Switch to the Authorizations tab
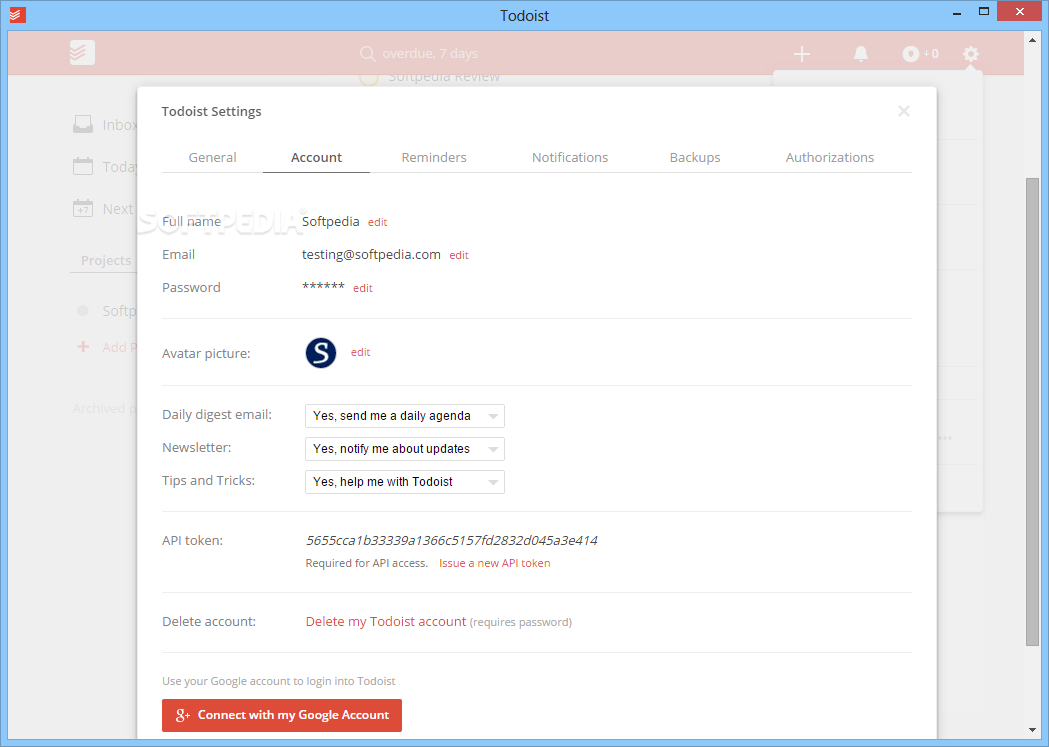 click(x=830, y=158)
